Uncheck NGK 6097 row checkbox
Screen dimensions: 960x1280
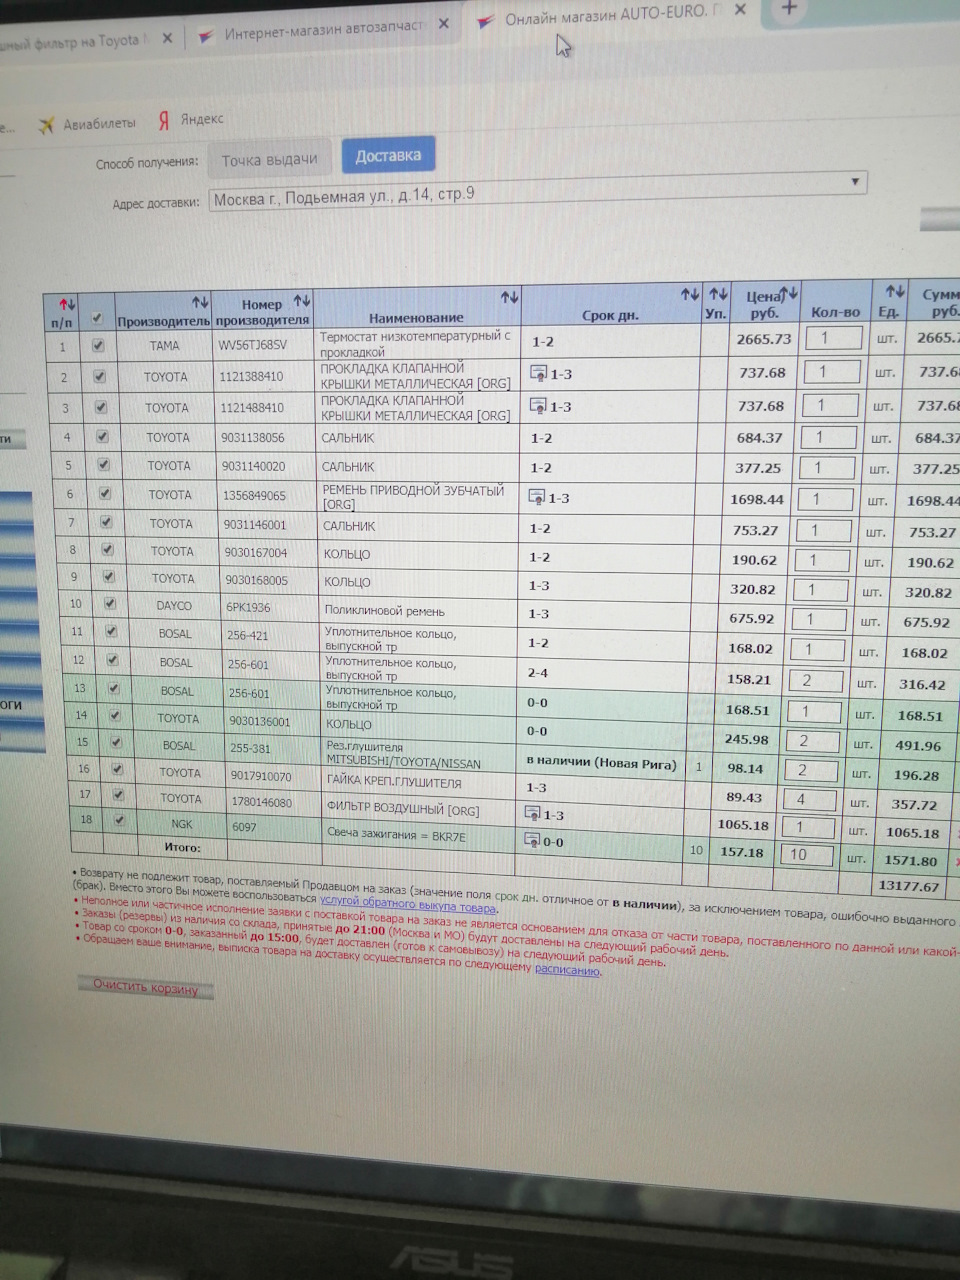120,820
